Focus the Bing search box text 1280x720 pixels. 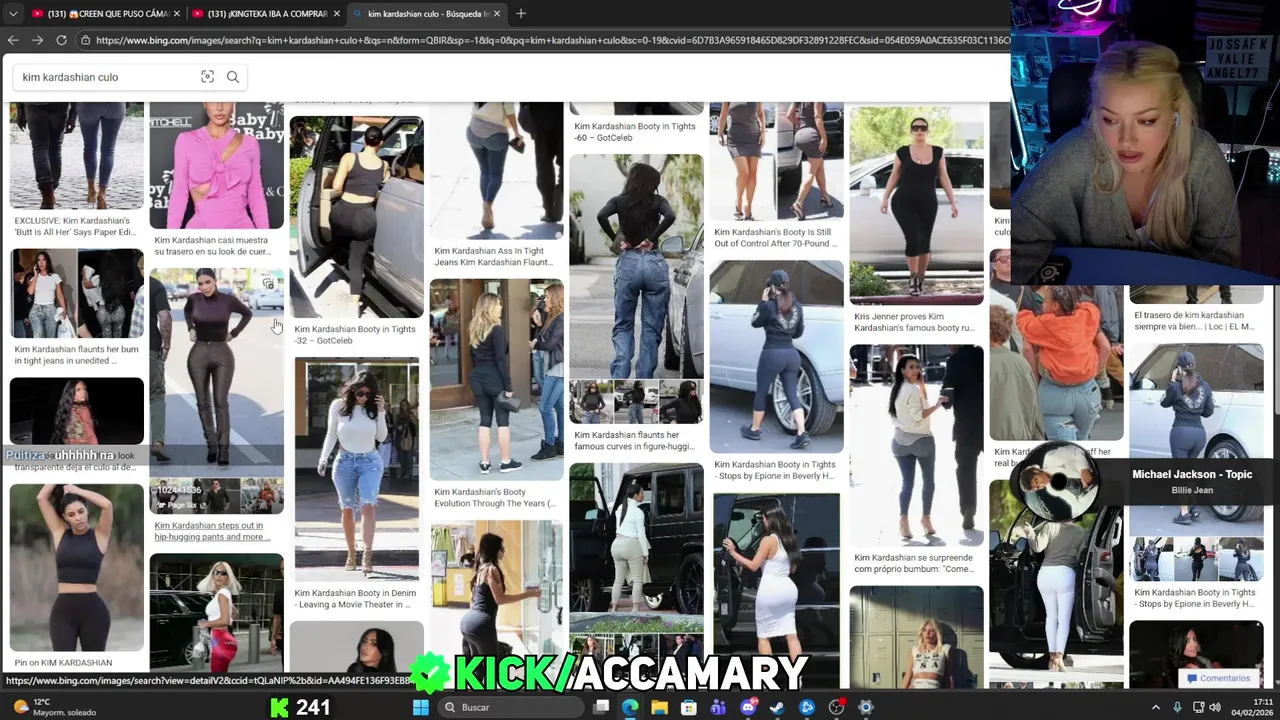105,77
